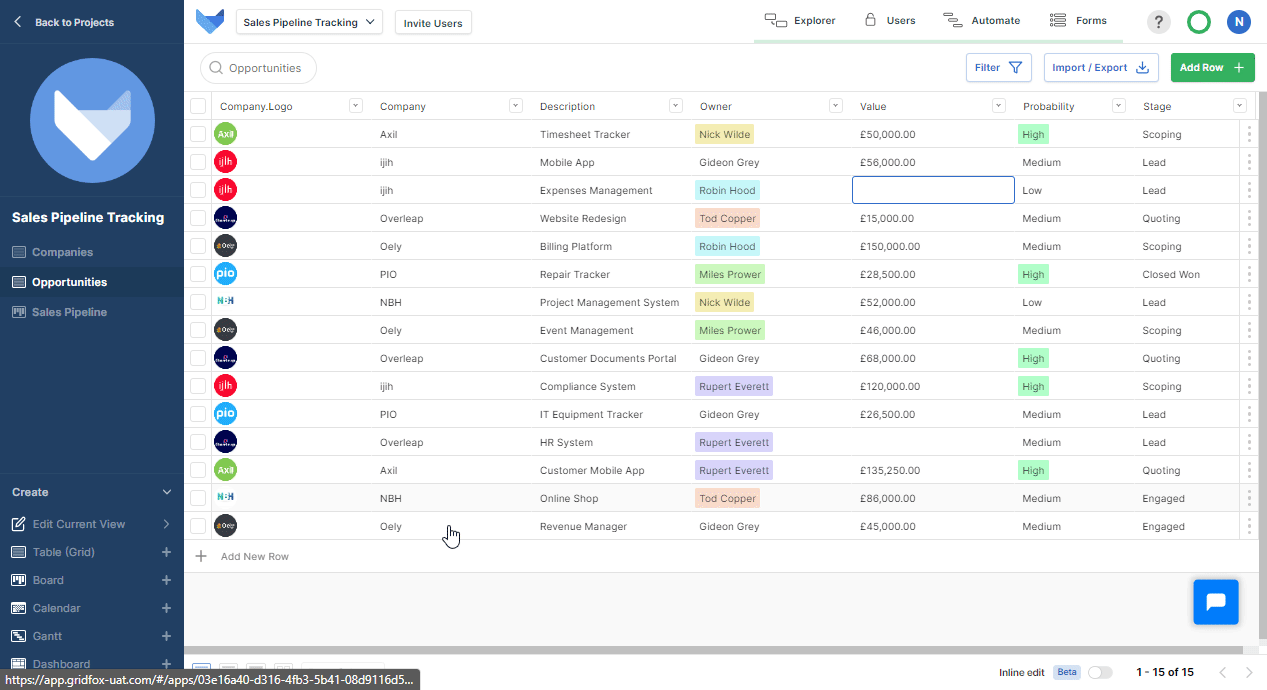The width and height of the screenshot is (1267, 690).
Task: Check the Expenses Management row checkbox
Action: click(198, 190)
